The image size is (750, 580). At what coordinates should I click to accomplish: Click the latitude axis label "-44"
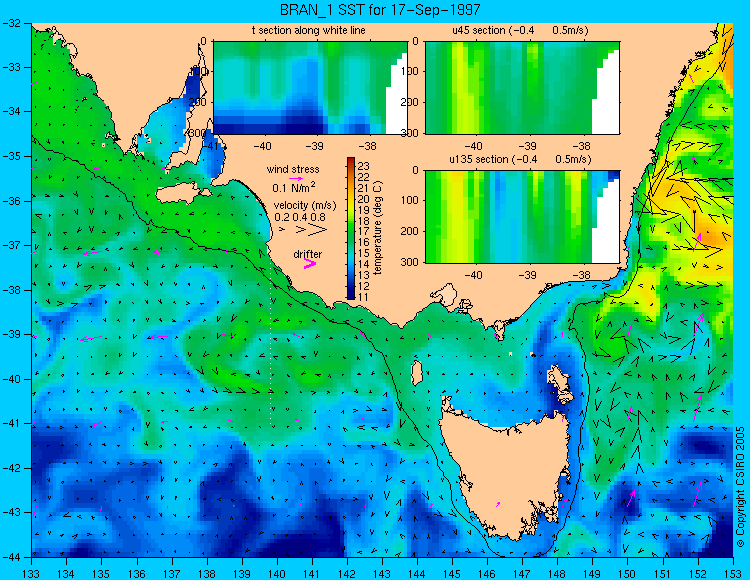(x=11, y=557)
